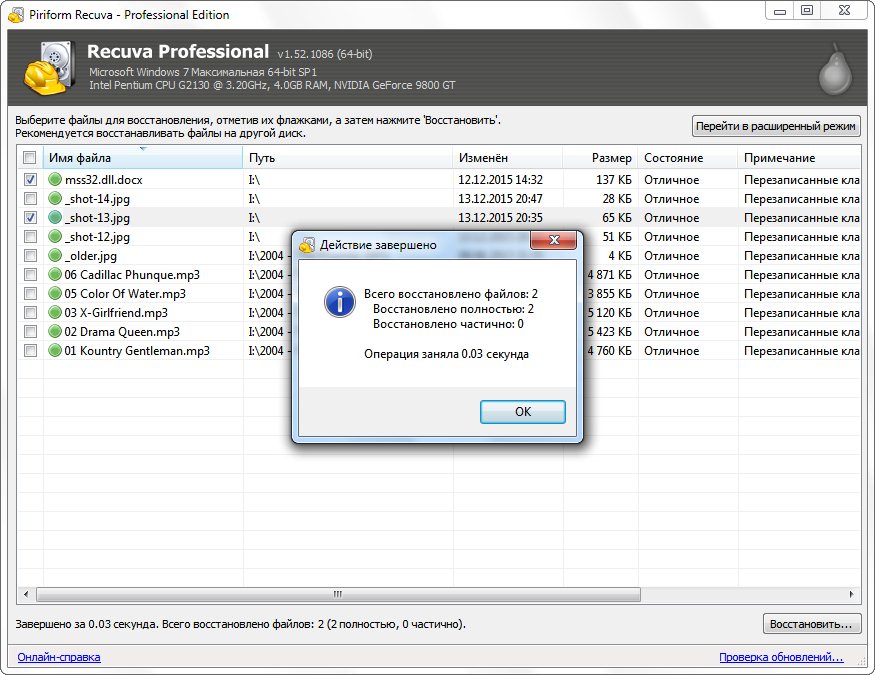875x675 pixels.
Task: Click size cell '137 КБ'
Action: click(613, 180)
